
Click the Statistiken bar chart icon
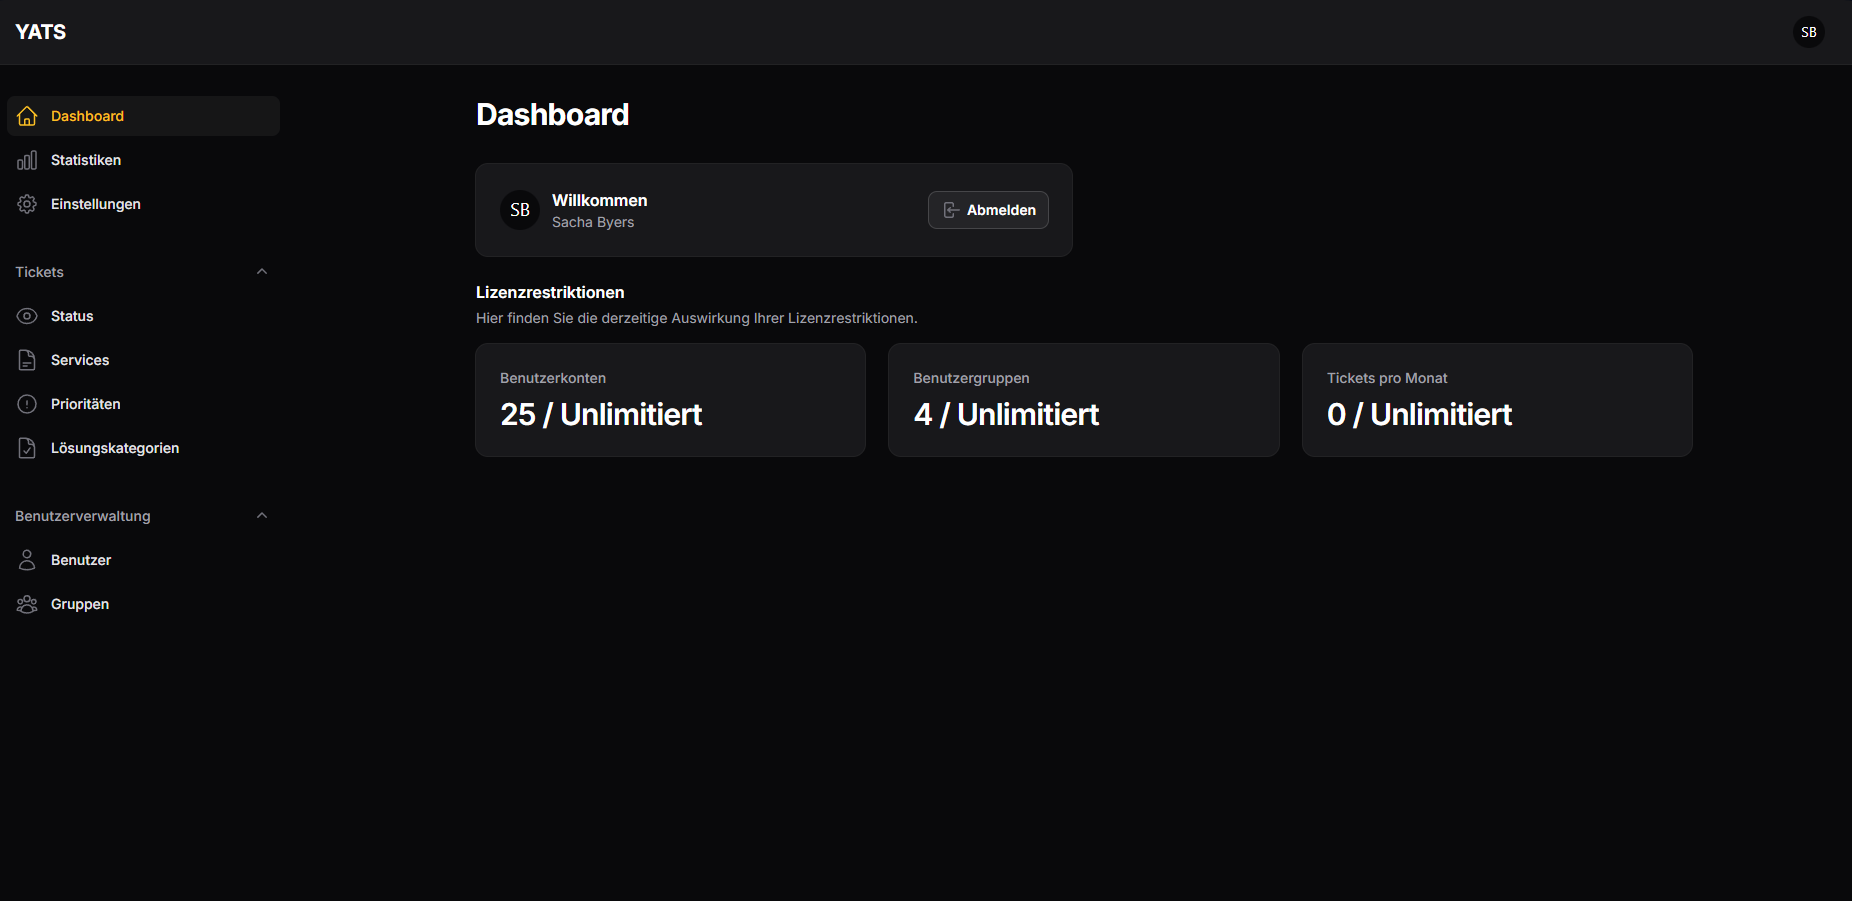pyautogui.click(x=26, y=160)
